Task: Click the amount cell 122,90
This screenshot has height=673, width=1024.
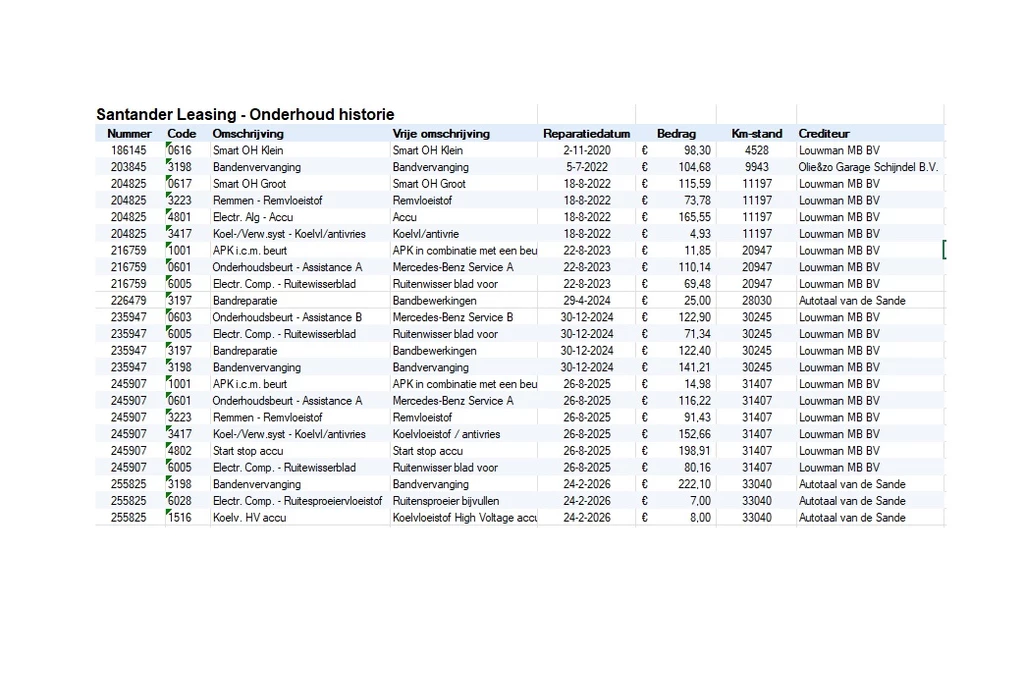Action: [x=694, y=317]
